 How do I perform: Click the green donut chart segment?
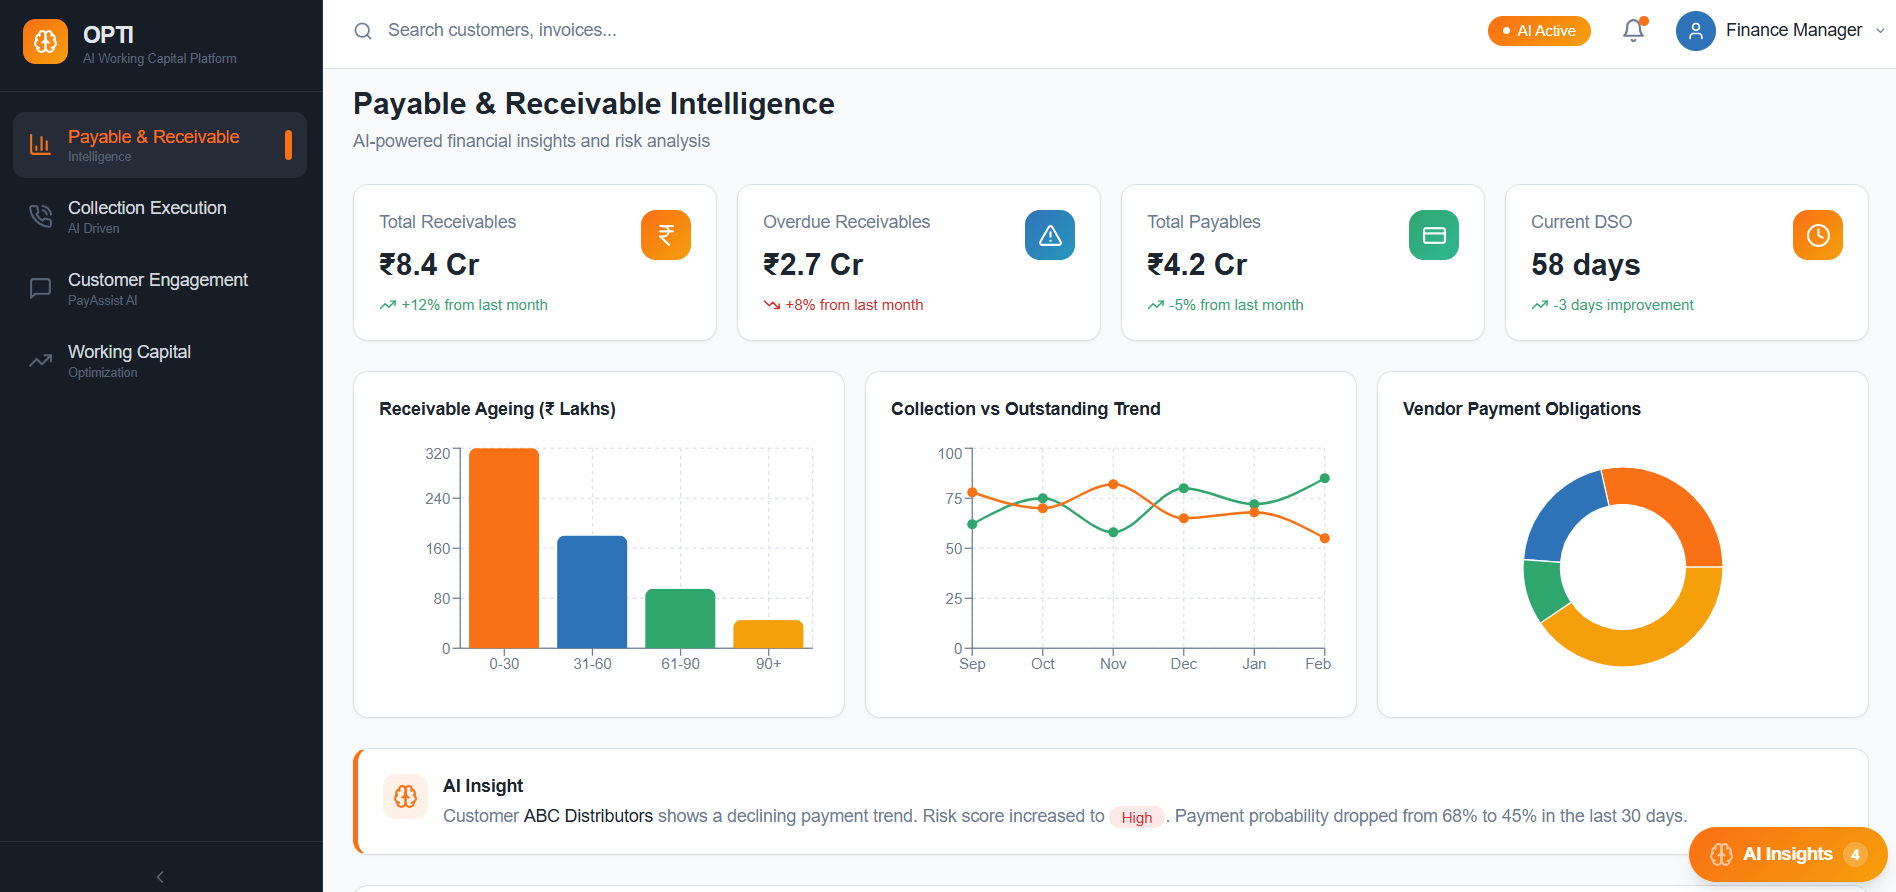tap(1545, 589)
